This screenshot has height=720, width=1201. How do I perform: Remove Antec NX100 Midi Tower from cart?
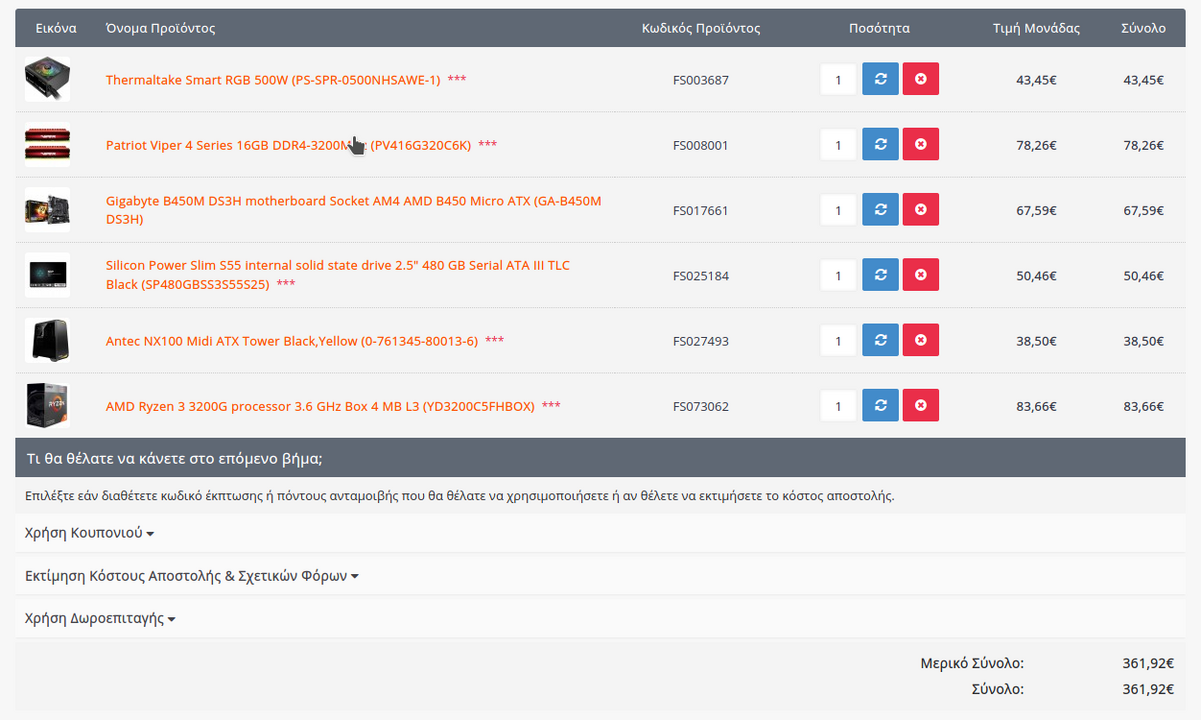click(x=920, y=341)
